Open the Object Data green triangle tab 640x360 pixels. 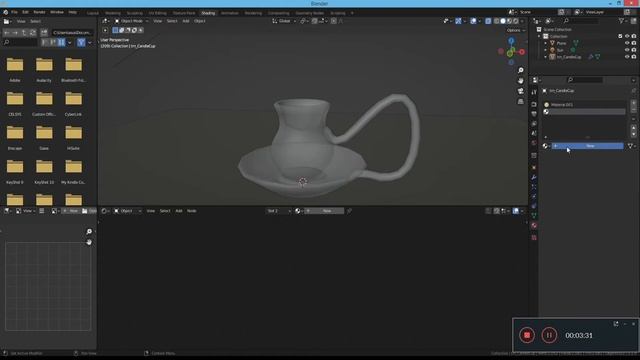(x=534, y=215)
